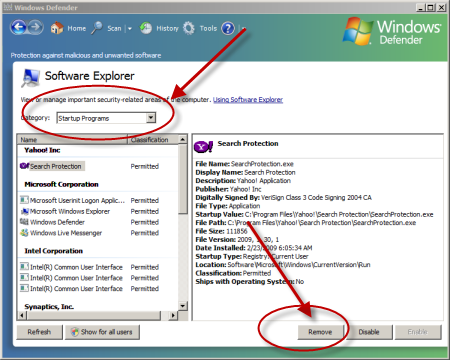
Task: Click Show for all users button
Action: click(x=102, y=332)
